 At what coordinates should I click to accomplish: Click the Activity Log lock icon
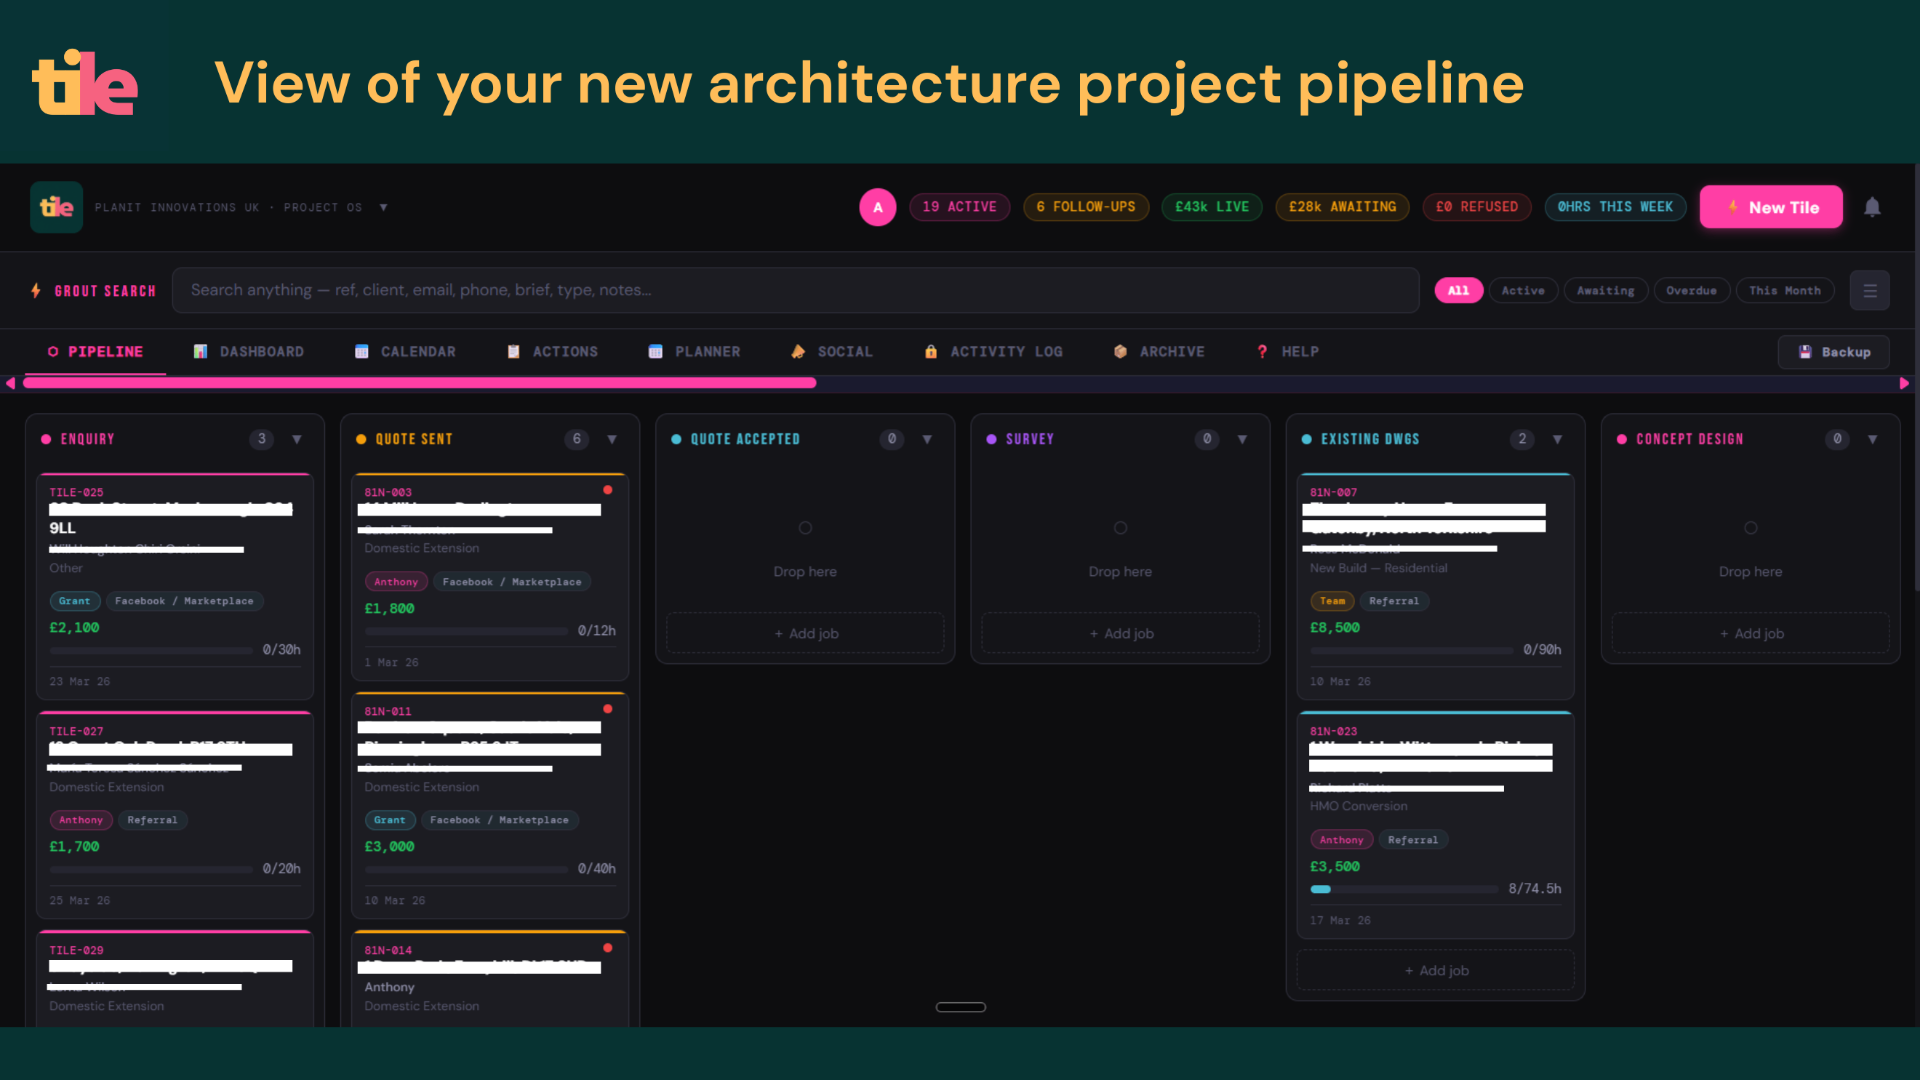tap(931, 352)
